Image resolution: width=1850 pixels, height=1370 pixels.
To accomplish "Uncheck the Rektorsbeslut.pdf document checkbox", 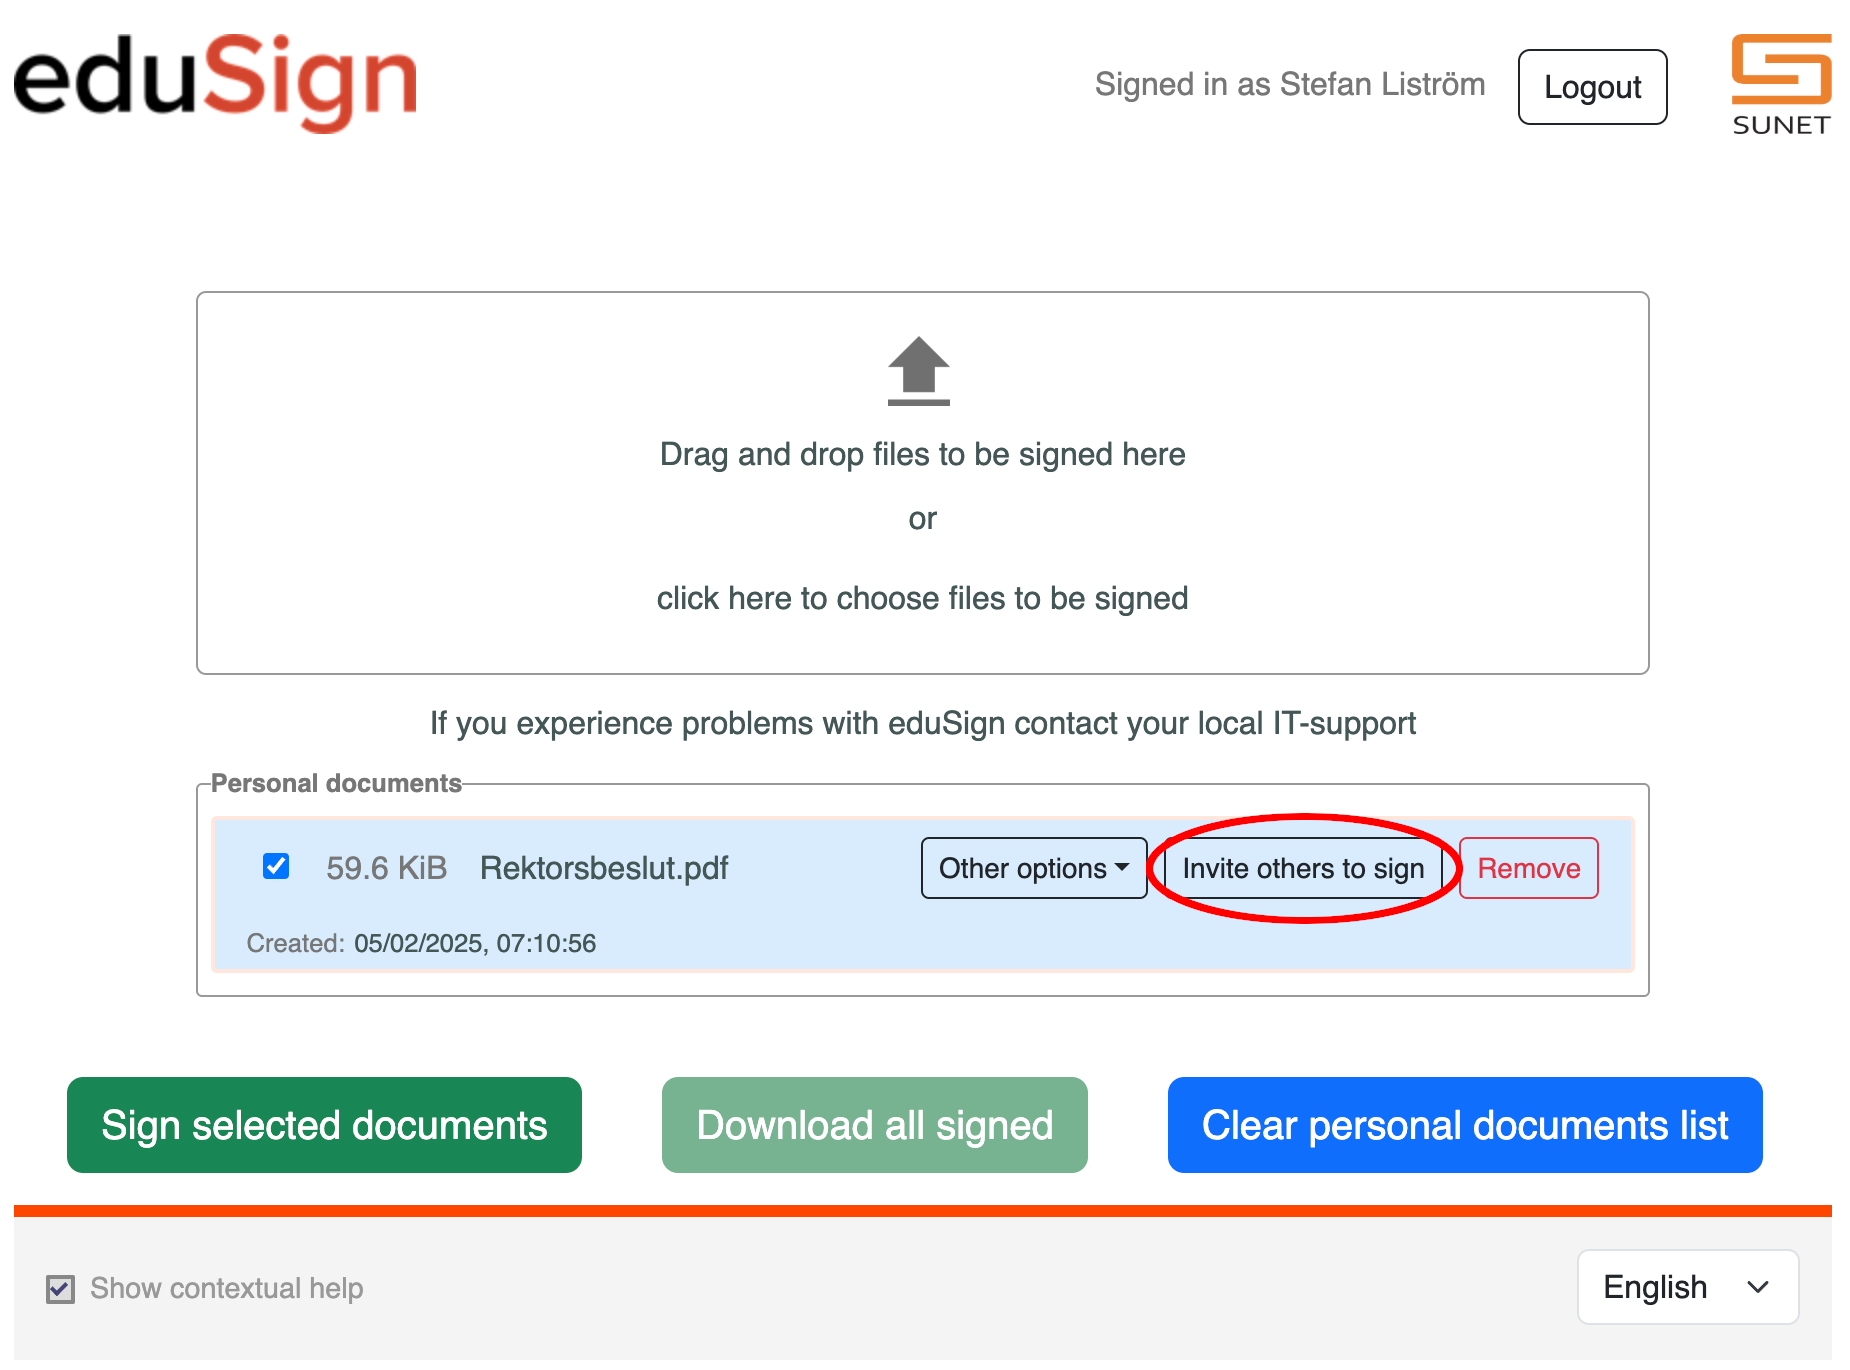I will [x=276, y=866].
